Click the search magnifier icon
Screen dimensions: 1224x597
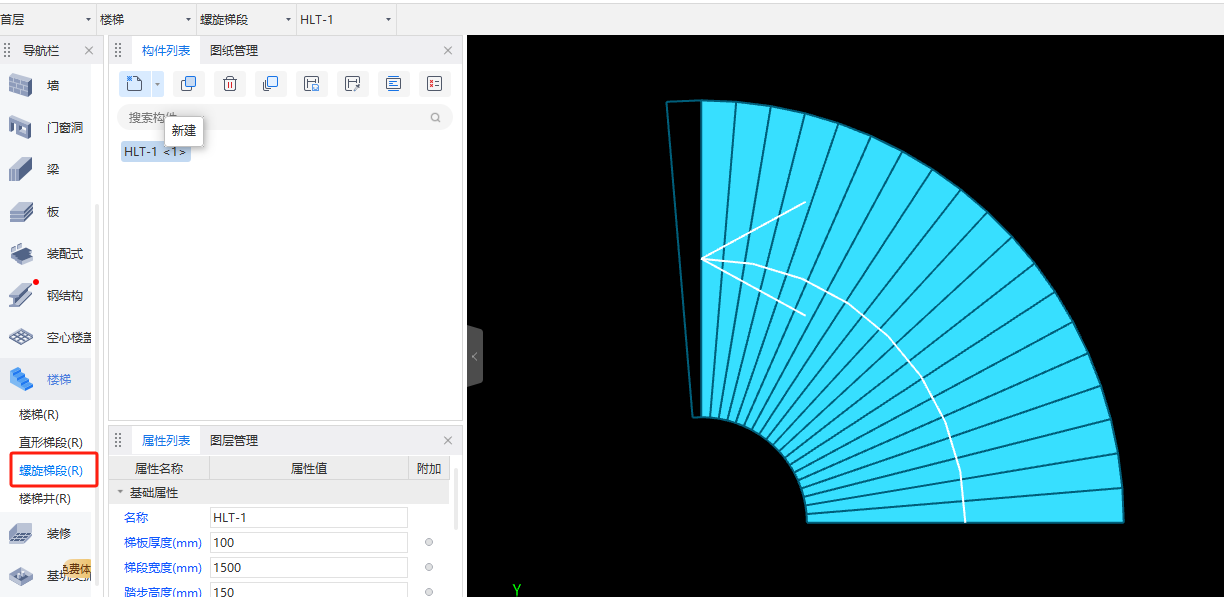[436, 117]
